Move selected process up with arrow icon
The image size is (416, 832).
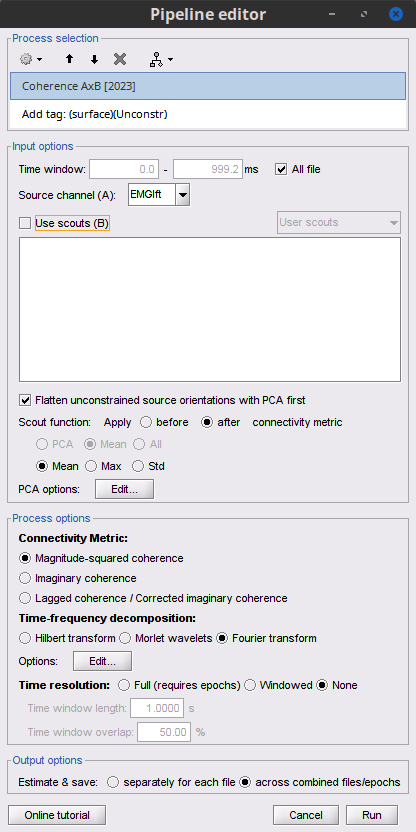tap(70, 59)
